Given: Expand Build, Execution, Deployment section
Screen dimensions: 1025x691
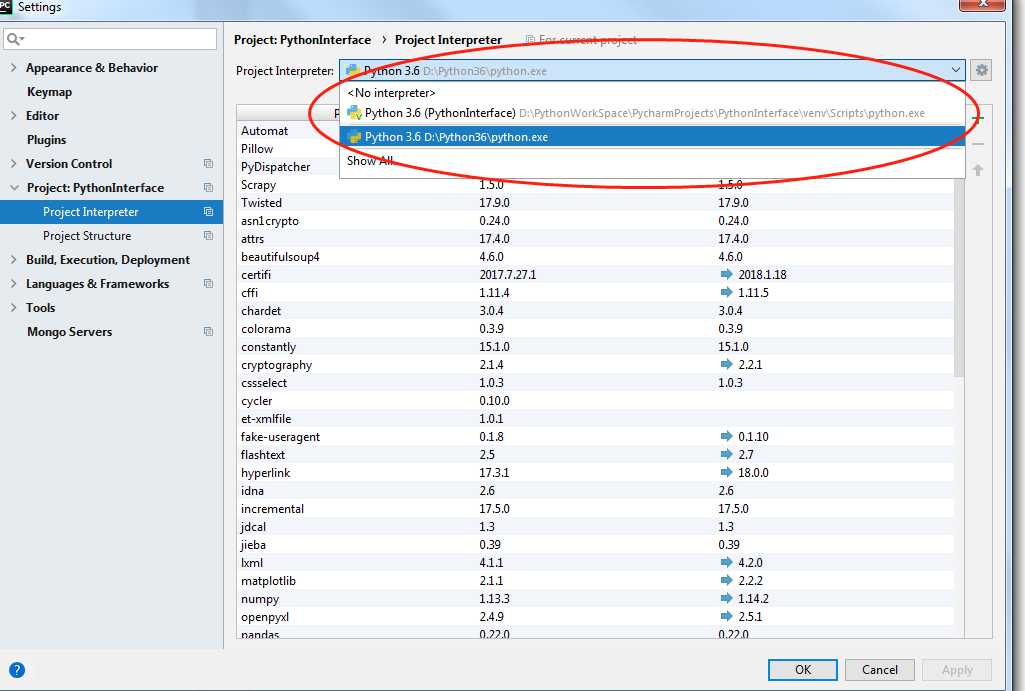Looking at the screenshot, I should (13, 260).
